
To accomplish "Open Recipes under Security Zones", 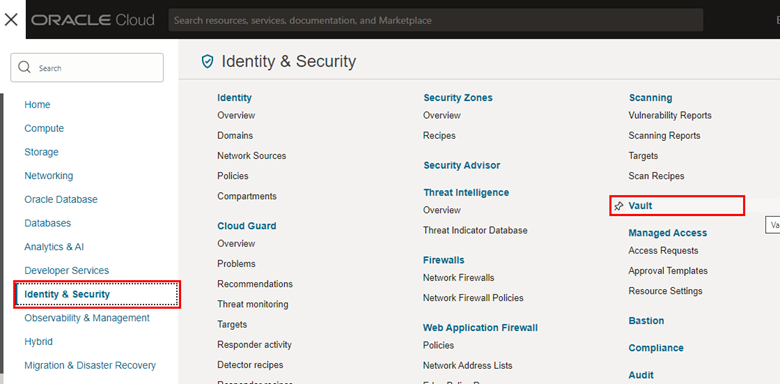I will 439,135.
